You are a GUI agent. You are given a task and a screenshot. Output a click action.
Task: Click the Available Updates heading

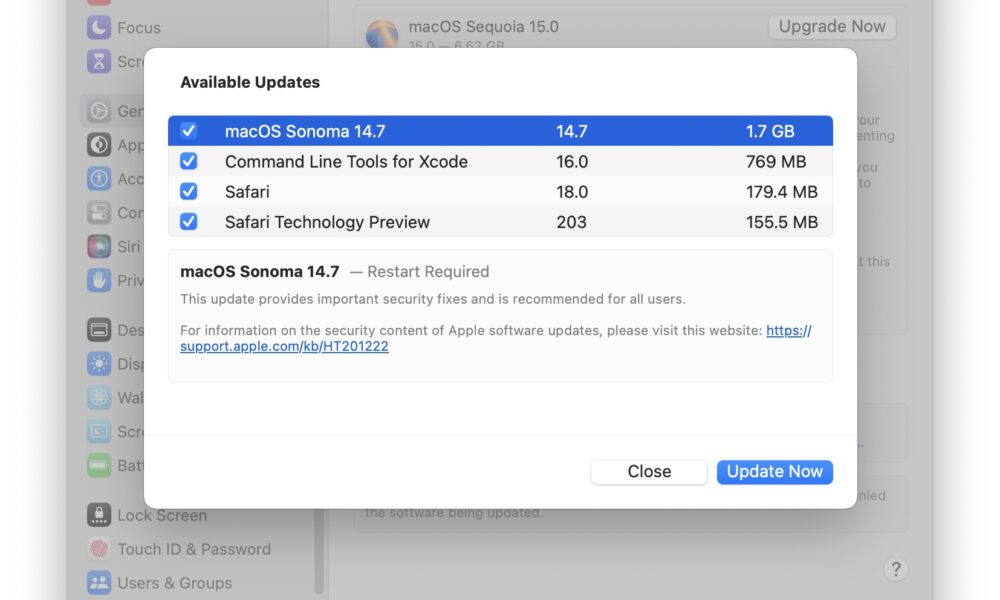pos(250,82)
